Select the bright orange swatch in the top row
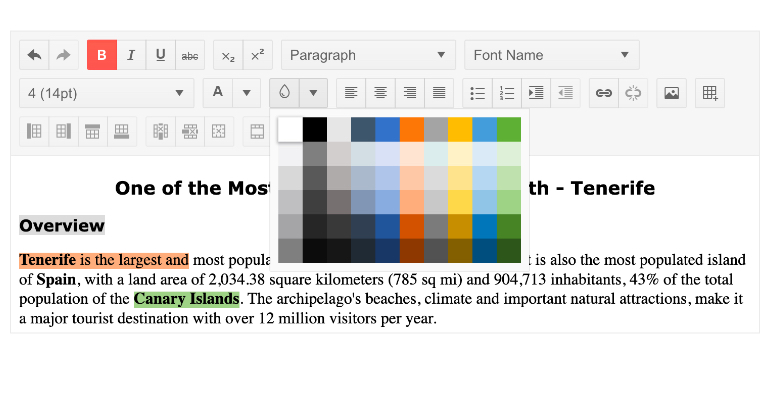Image resolution: width=770 pixels, height=394 pixels. [412, 130]
